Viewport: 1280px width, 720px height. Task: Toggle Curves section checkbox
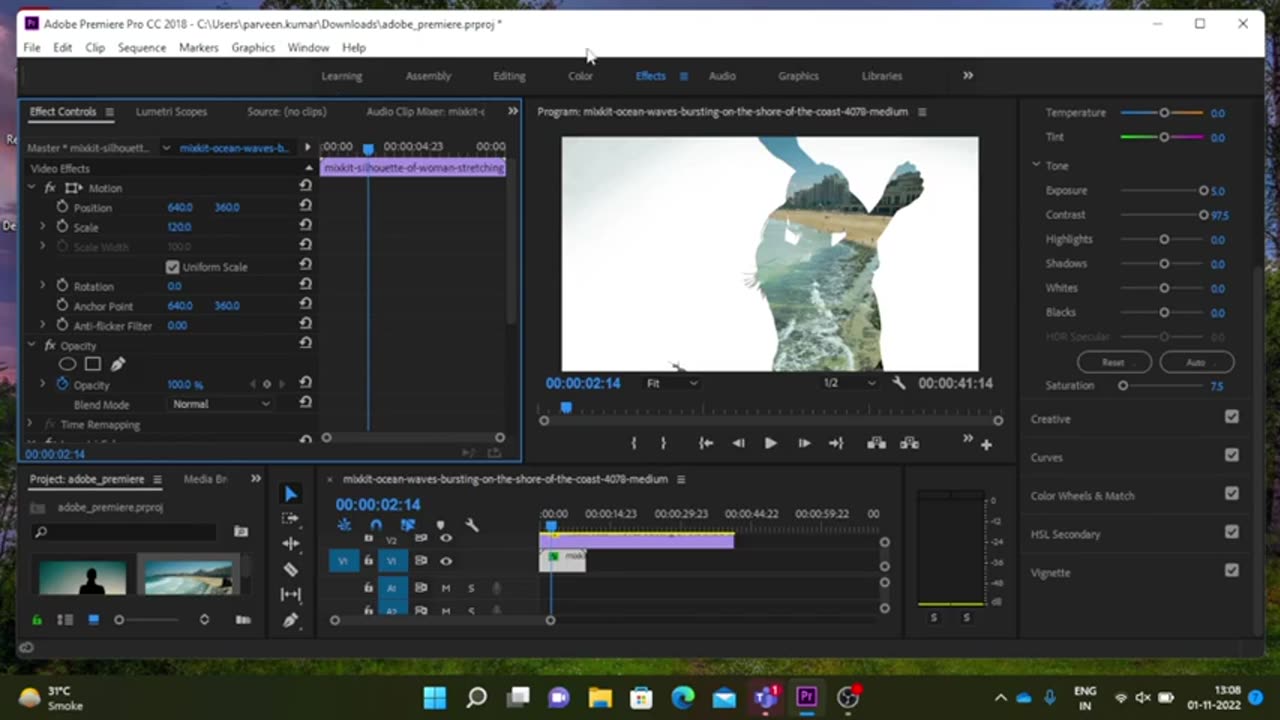point(1231,455)
